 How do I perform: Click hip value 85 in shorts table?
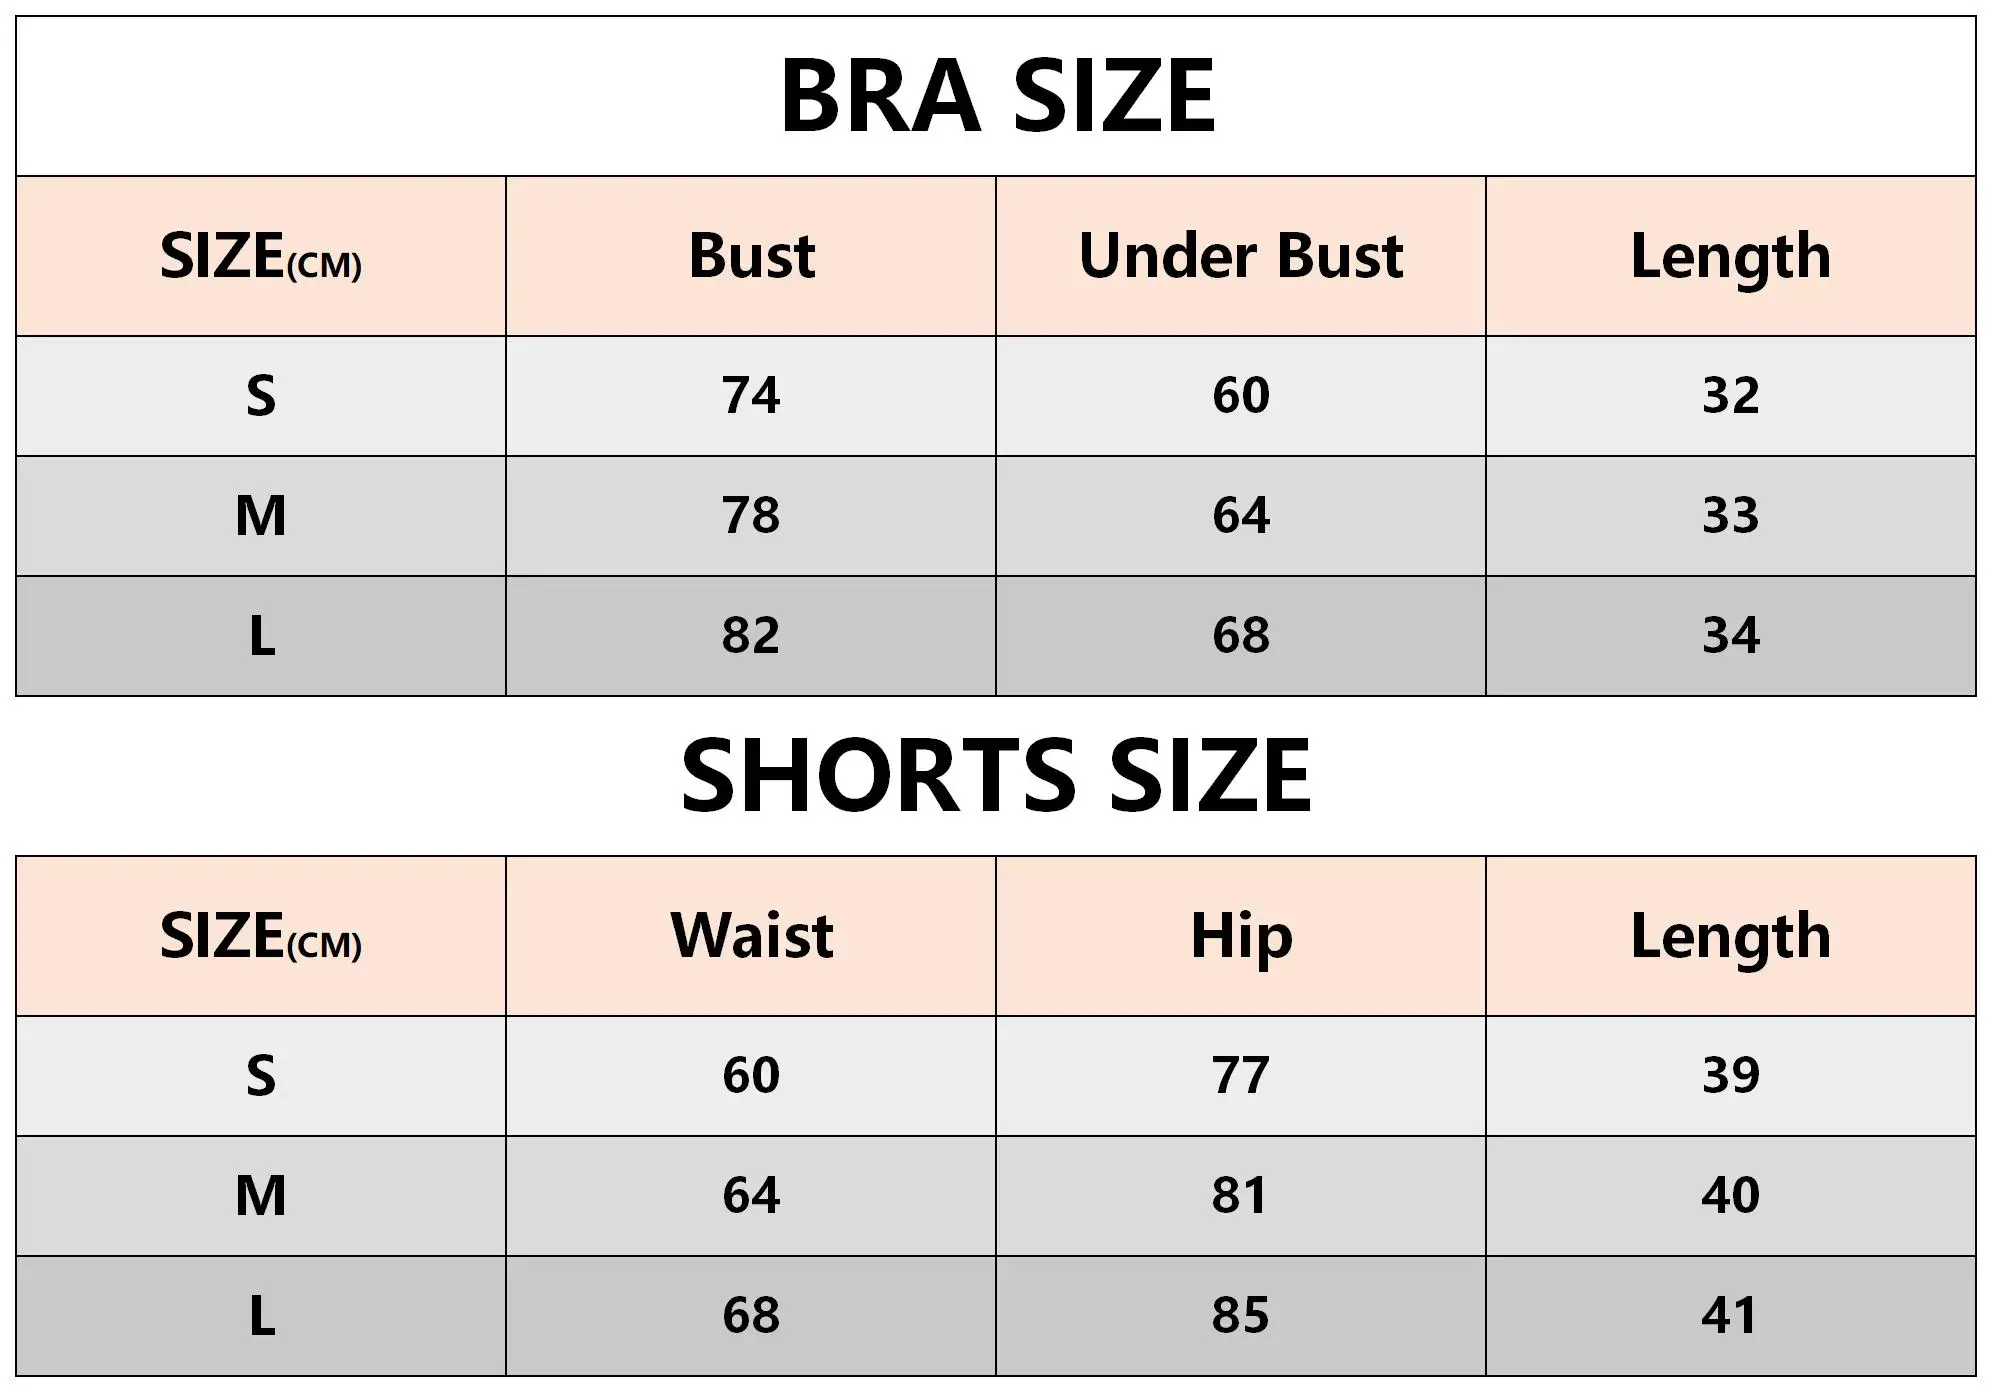1241,1316
